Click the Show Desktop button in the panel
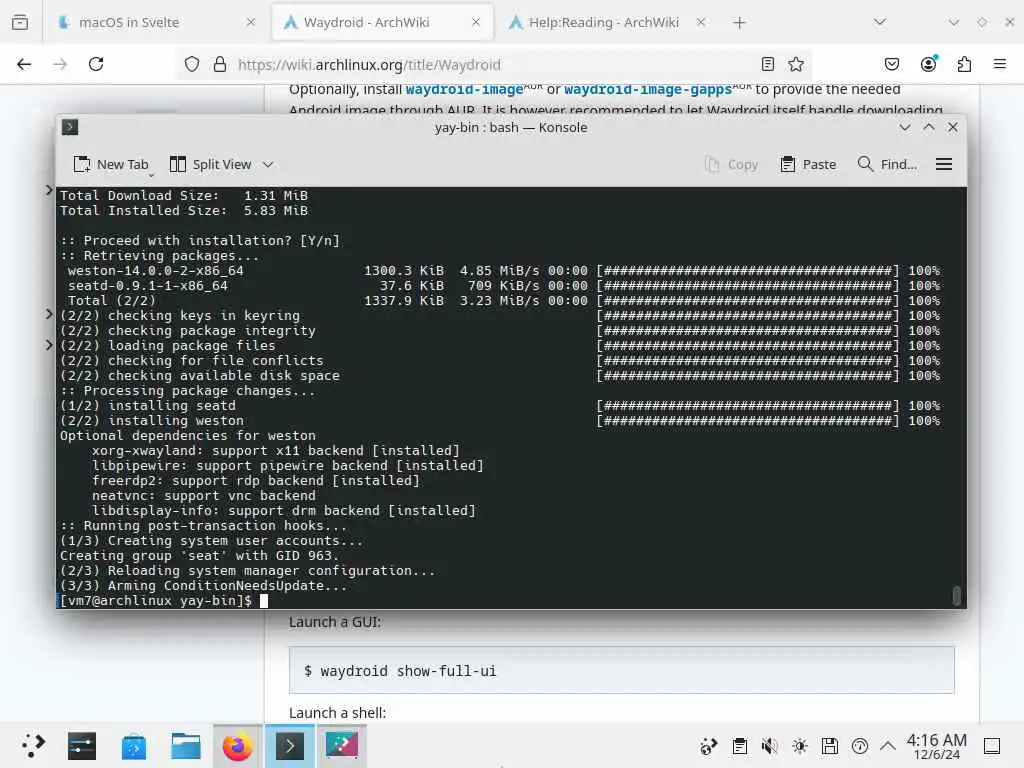 pos(992,746)
